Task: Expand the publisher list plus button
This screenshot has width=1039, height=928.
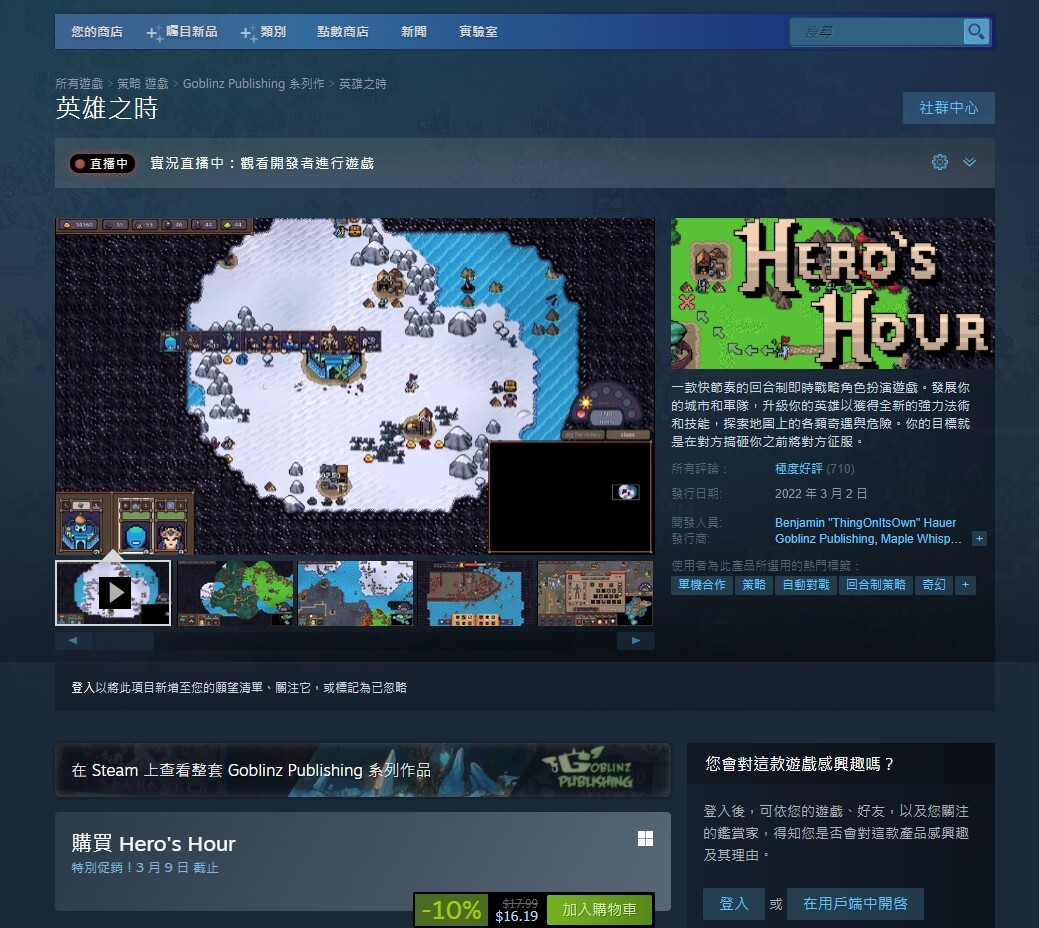Action: (979, 539)
